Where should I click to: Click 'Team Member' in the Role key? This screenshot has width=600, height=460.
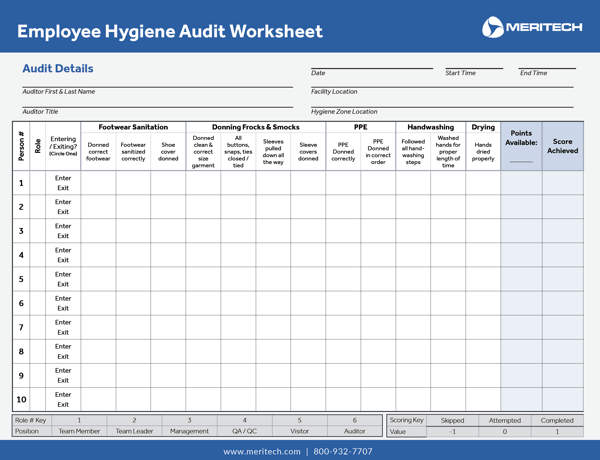(79, 431)
